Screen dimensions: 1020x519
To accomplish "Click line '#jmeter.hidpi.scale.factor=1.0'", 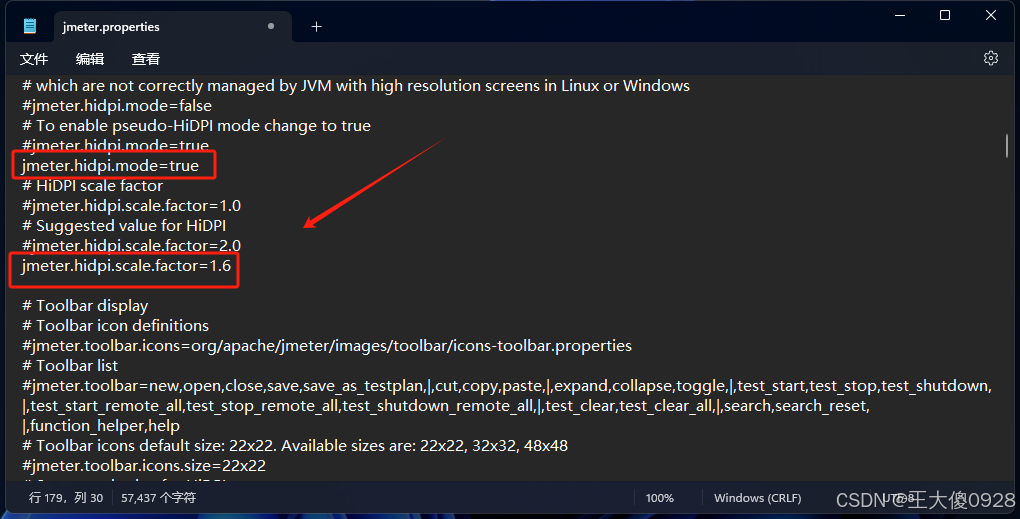I will [x=131, y=206].
